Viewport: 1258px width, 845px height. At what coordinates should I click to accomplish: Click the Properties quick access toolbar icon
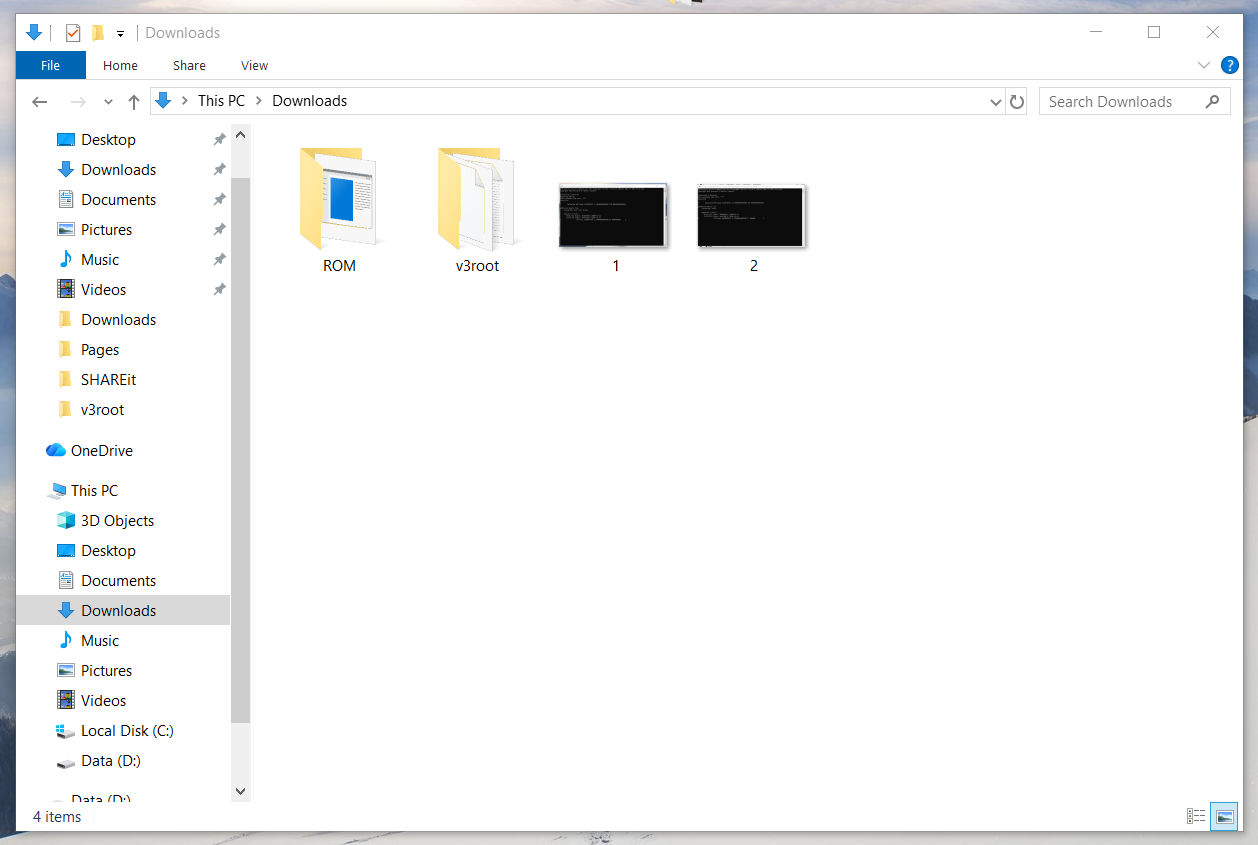point(73,33)
